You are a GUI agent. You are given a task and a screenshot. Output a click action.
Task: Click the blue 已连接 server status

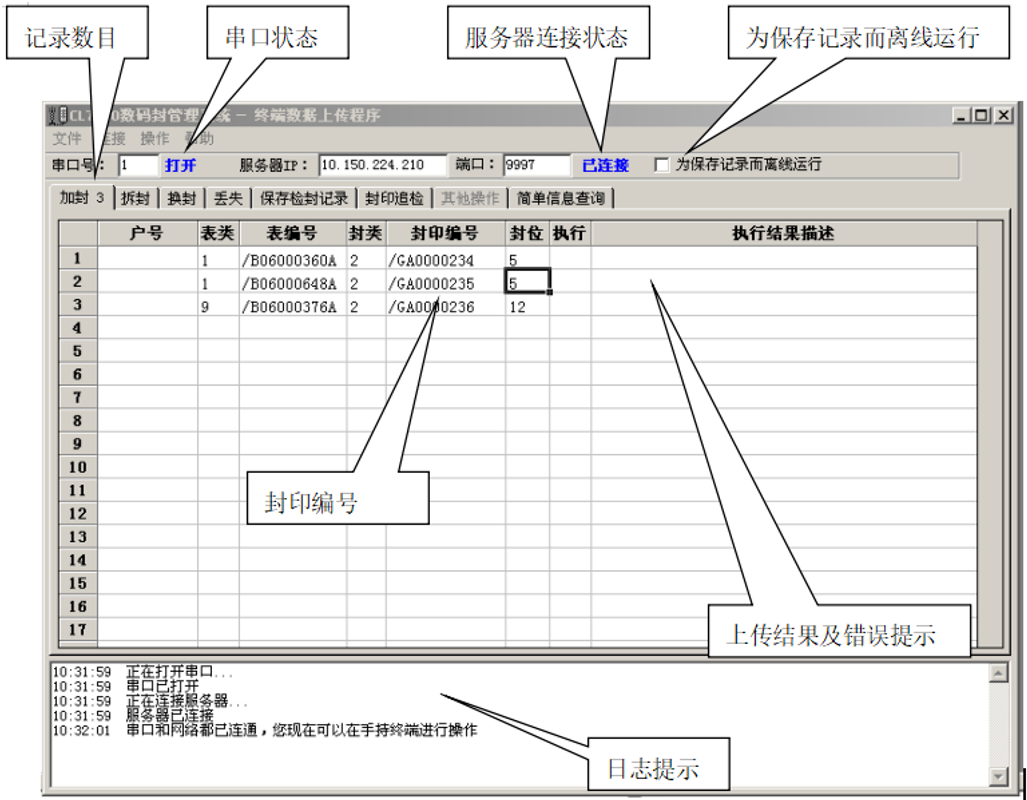coord(605,165)
